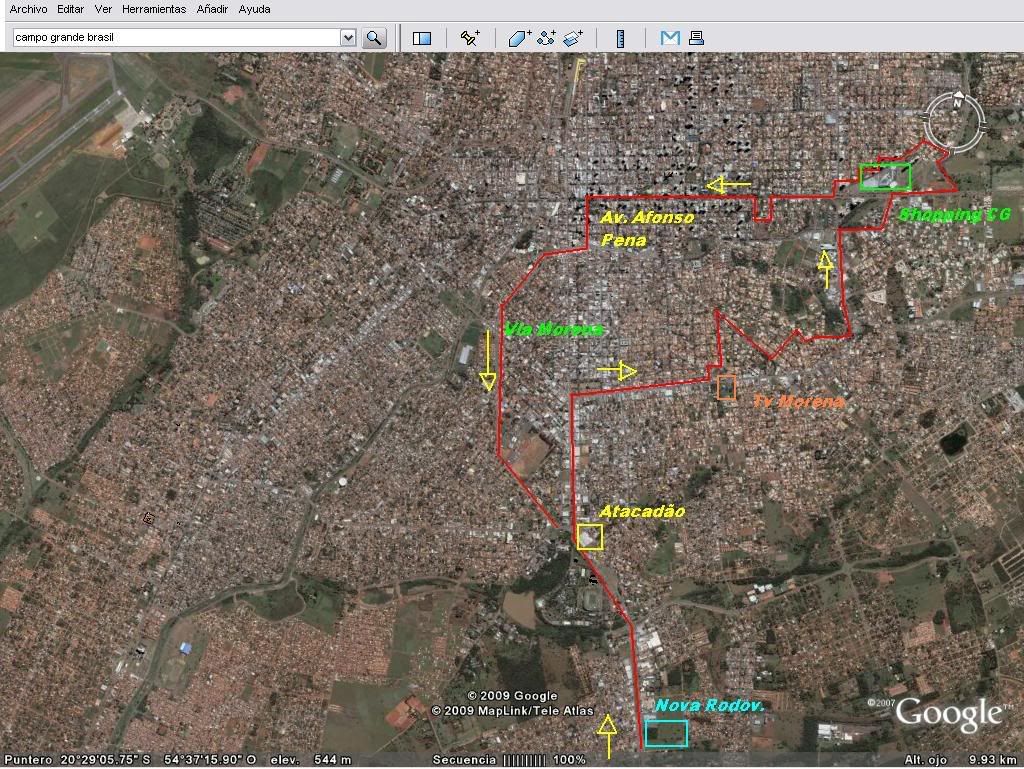Choose the add image overlay tool

pyautogui.click(x=573, y=38)
